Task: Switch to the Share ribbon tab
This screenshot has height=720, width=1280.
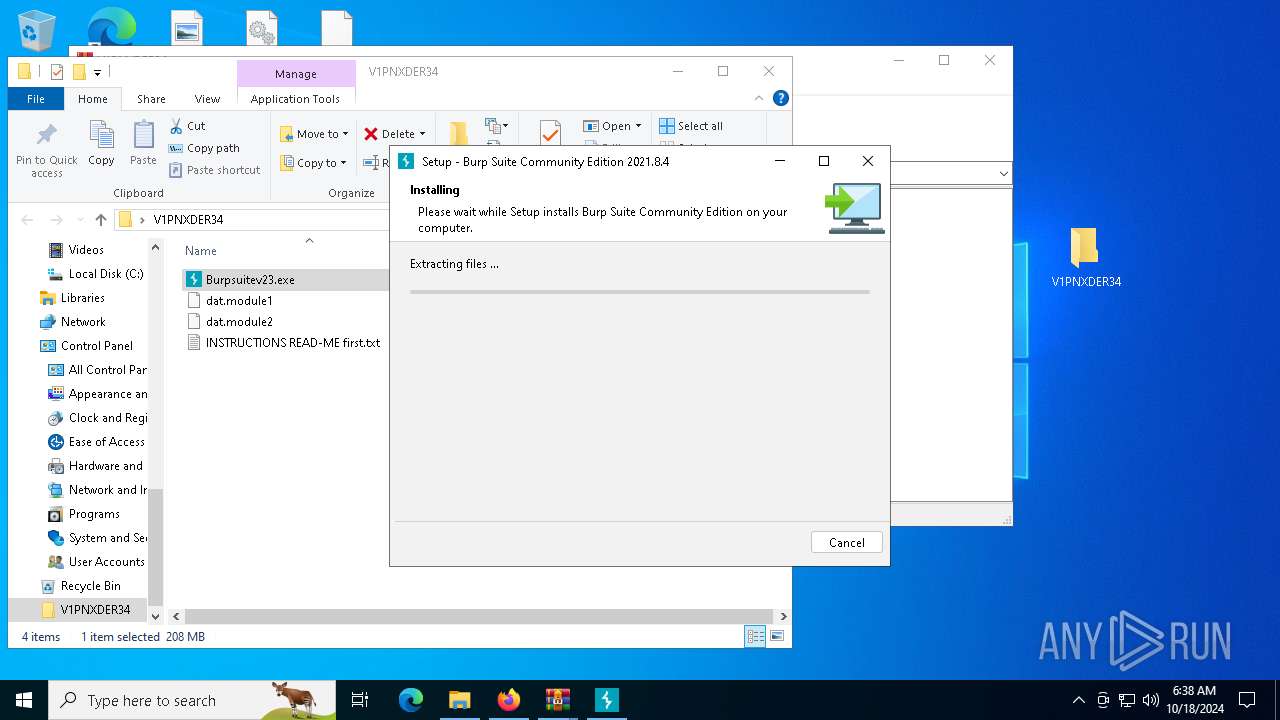Action: (x=151, y=99)
